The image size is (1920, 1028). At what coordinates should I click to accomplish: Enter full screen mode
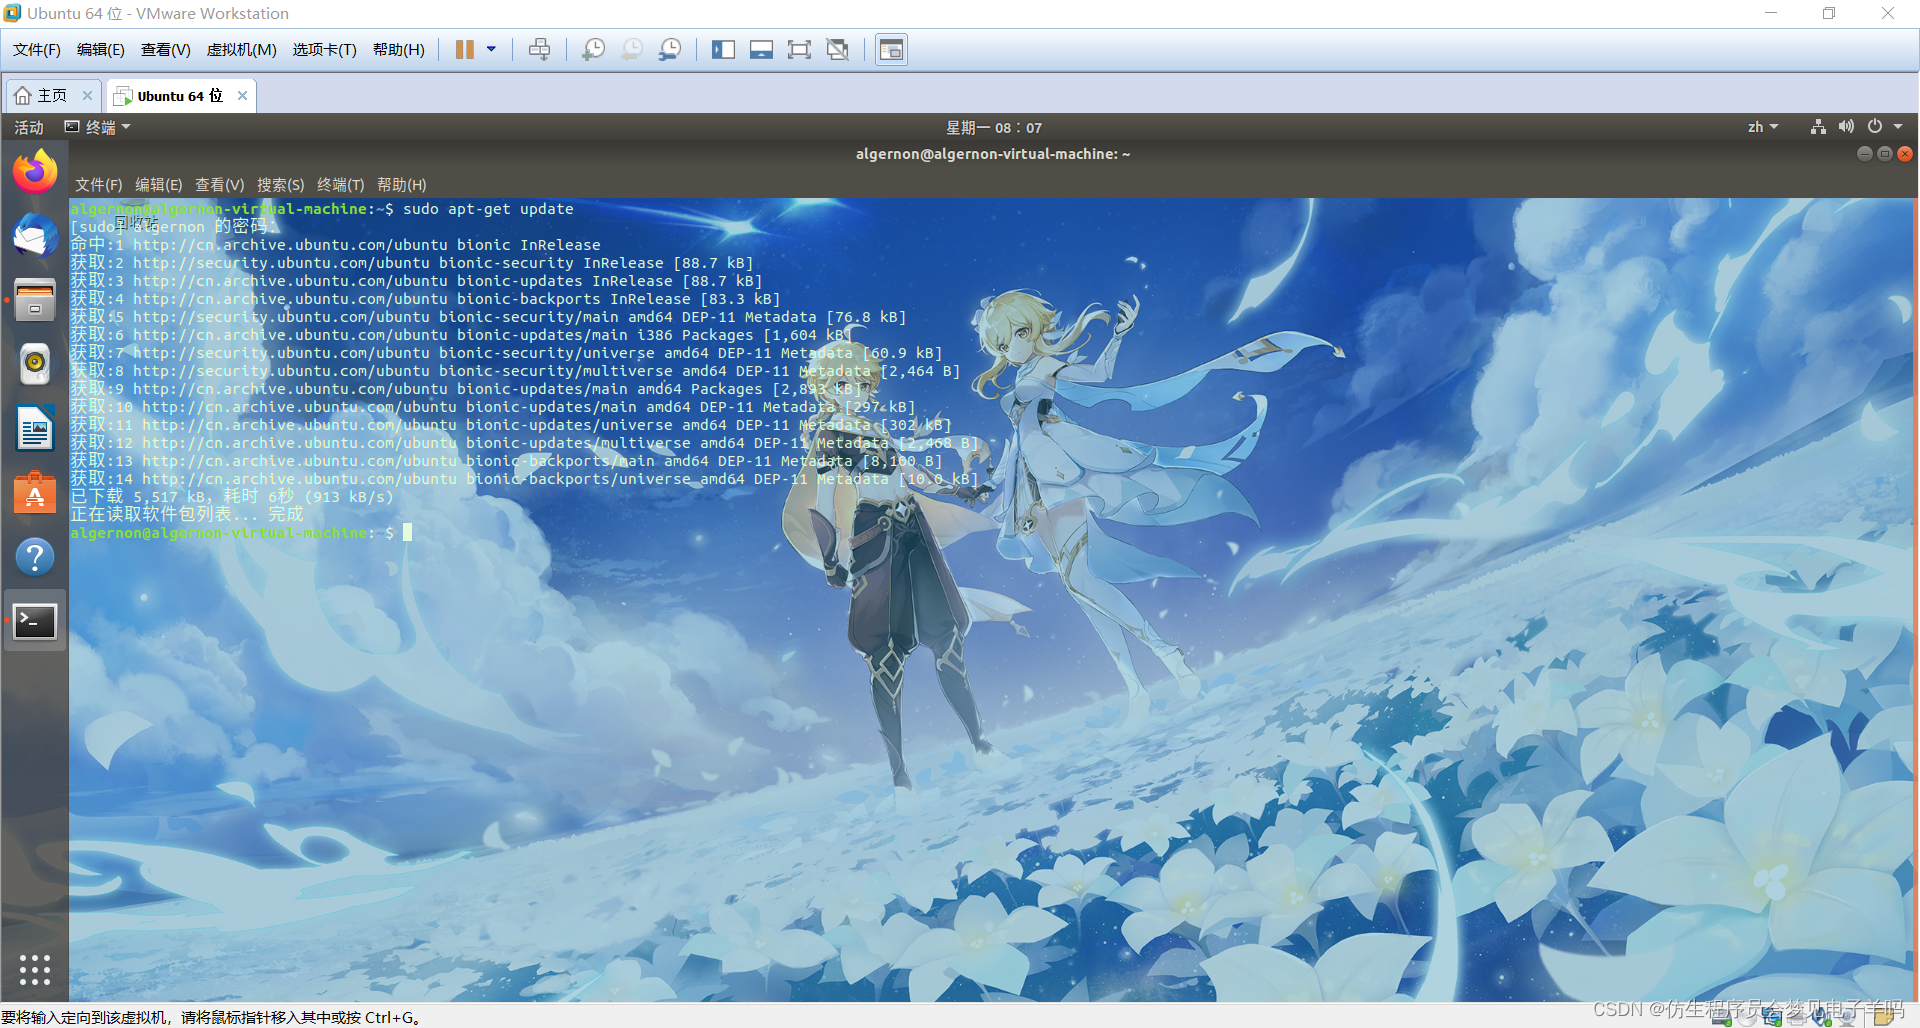click(799, 50)
